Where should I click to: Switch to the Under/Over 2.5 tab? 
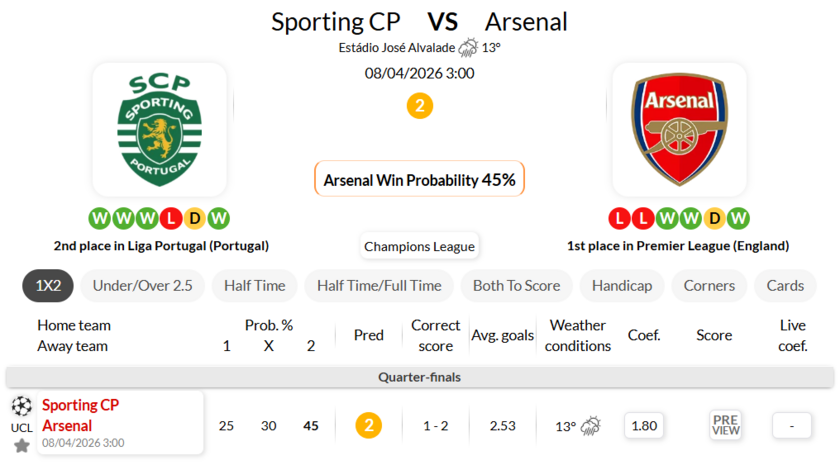pos(142,286)
